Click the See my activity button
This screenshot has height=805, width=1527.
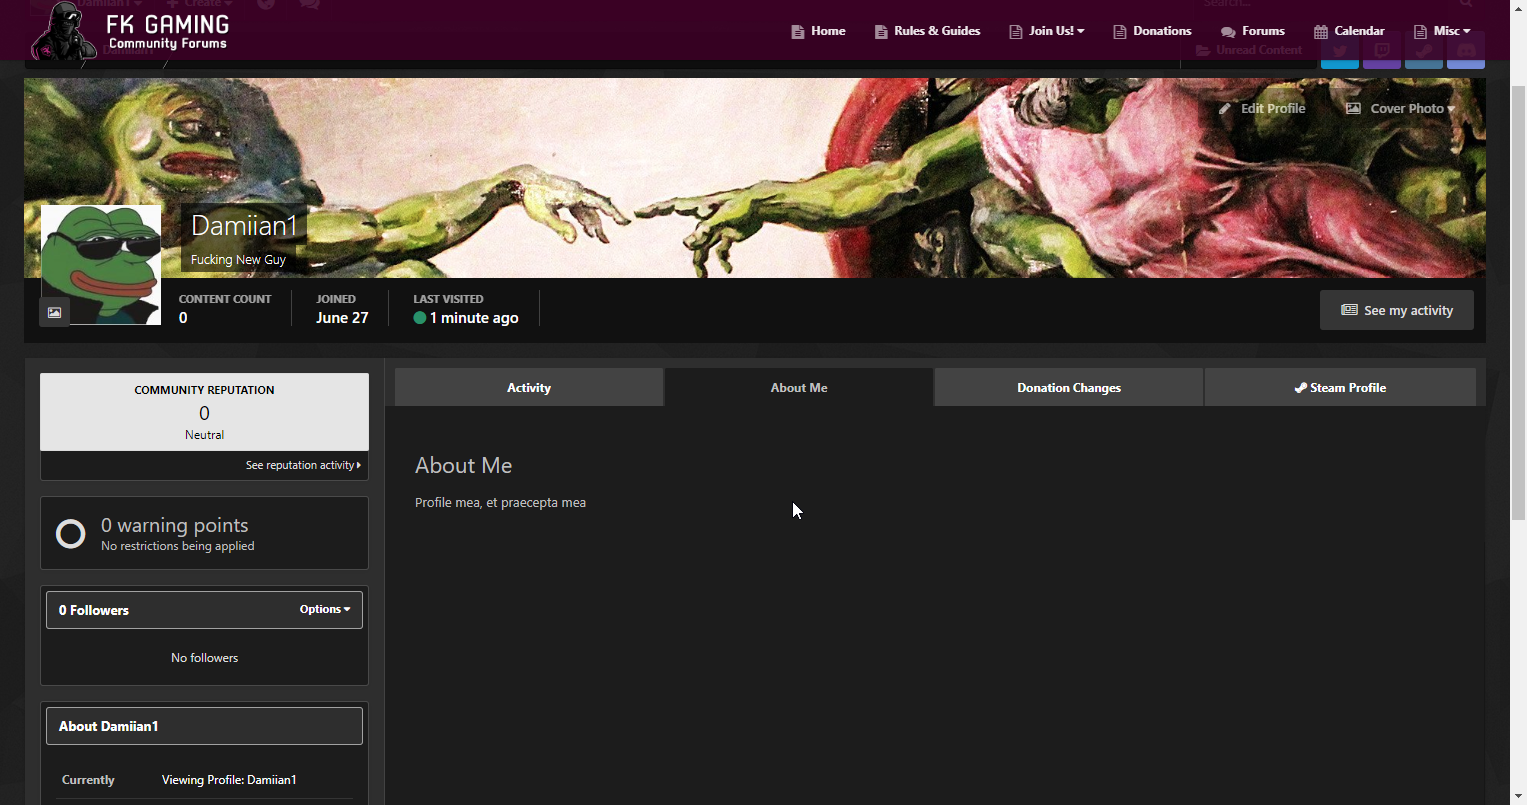tap(1396, 310)
